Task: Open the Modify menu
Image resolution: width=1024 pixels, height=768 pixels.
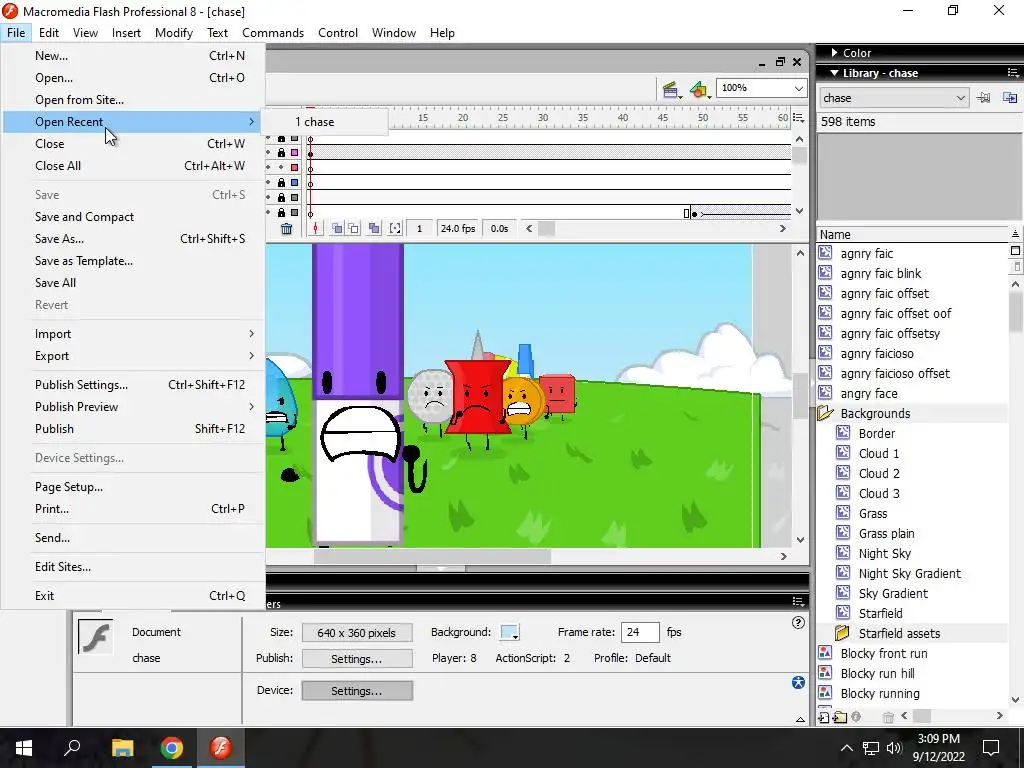Action: click(x=174, y=33)
